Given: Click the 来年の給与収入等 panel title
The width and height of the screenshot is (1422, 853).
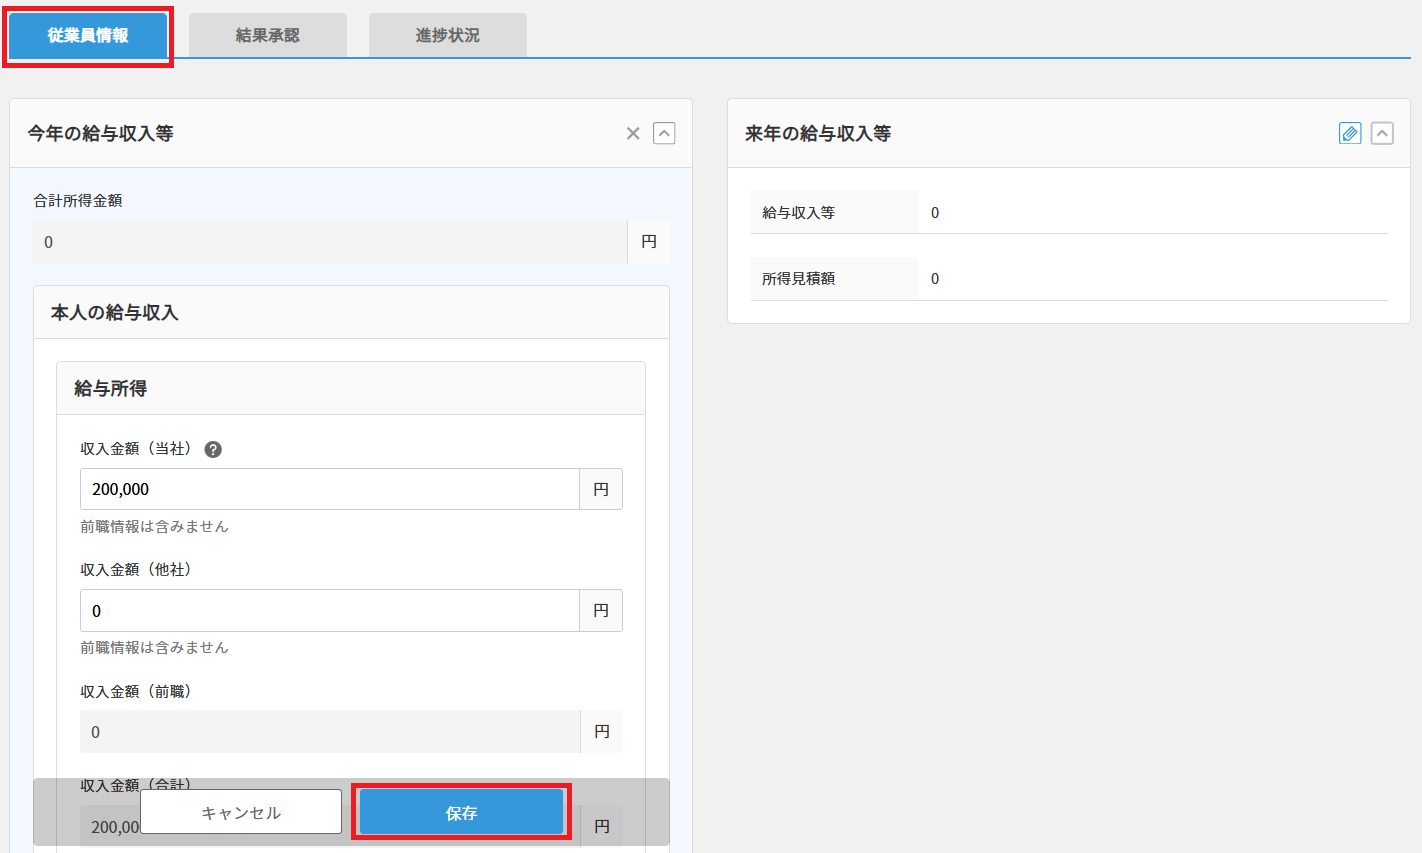Looking at the screenshot, I should [x=818, y=134].
